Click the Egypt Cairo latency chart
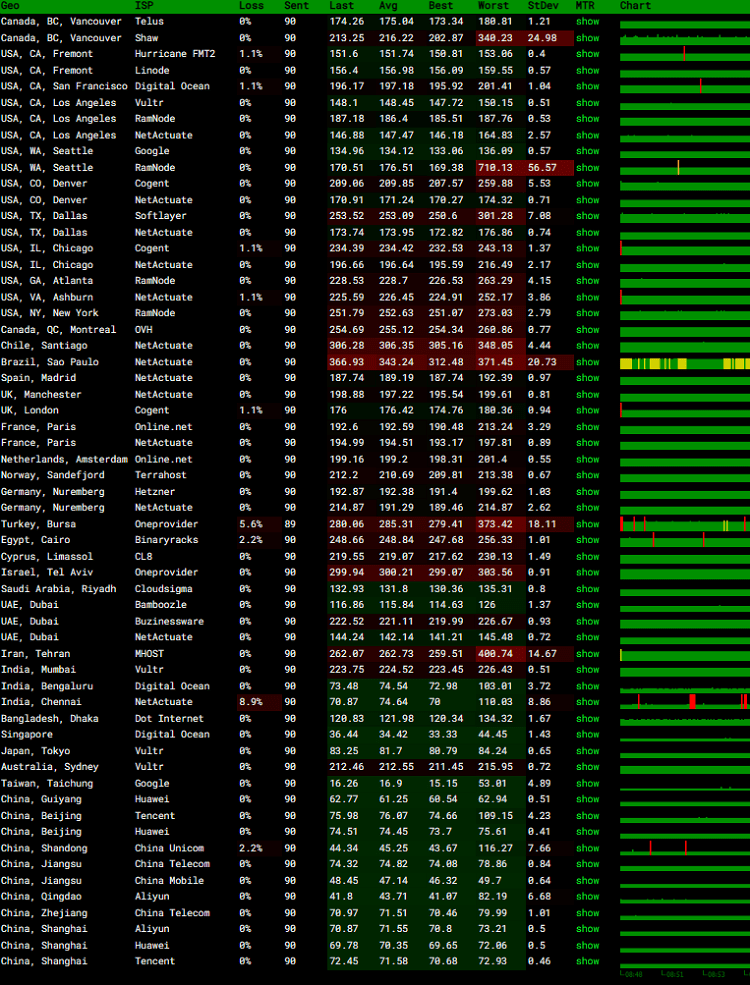750x985 pixels. point(685,540)
